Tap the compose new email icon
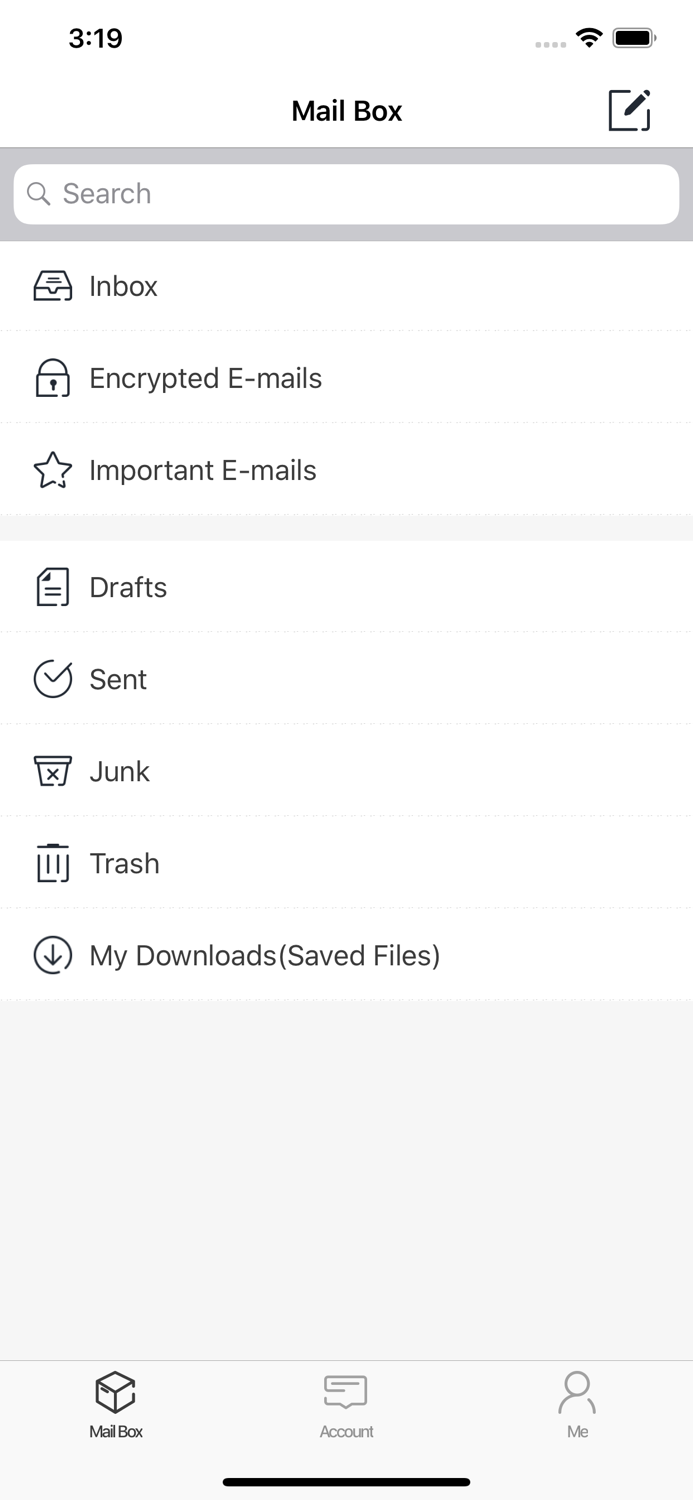The height and width of the screenshot is (1500, 693). [x=630, y=110]
